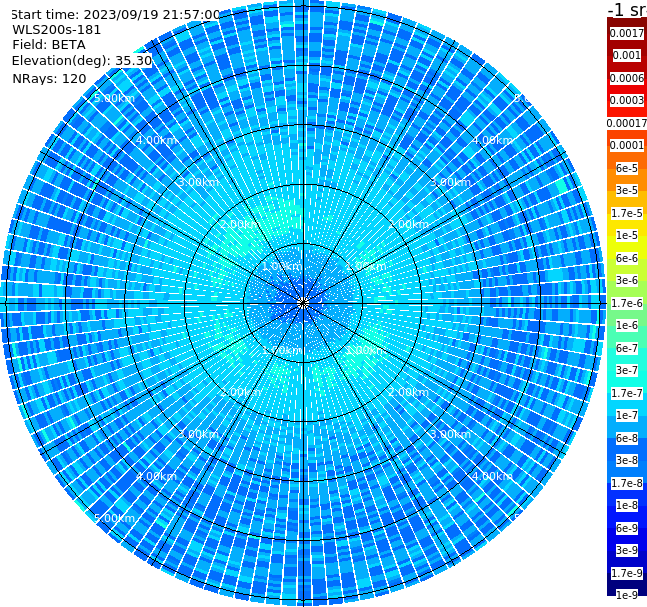
Task: Choose the 3e-7 color scale tick
Action: pos(627,370)
